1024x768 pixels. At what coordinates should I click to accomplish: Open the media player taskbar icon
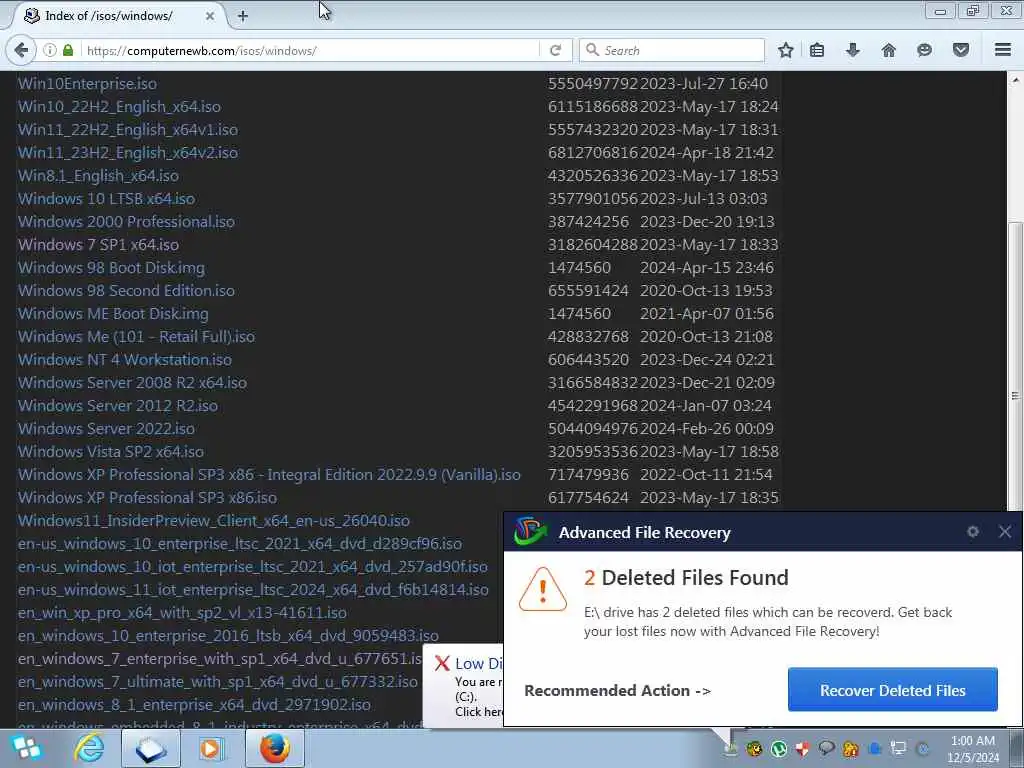(210, 748)
